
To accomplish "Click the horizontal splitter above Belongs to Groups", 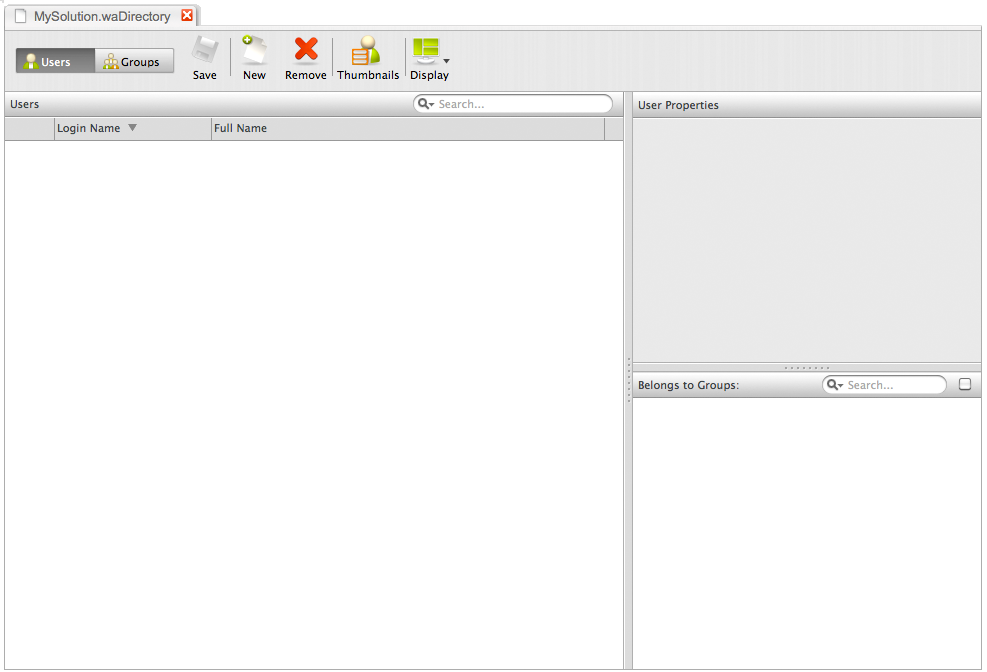I will click(x=806, y=368).
